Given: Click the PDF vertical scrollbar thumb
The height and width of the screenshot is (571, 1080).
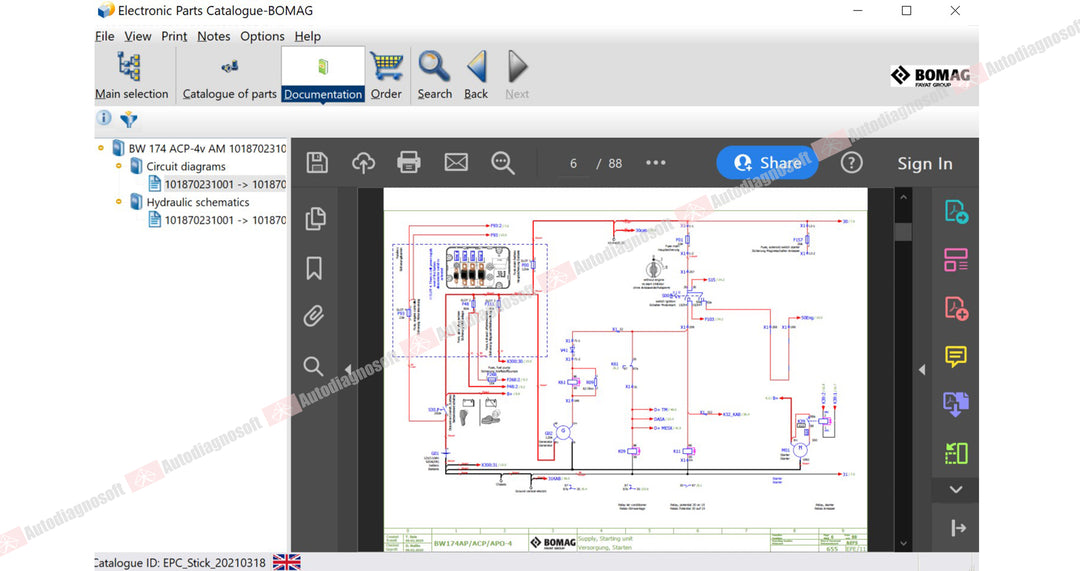Looking at the screenshot, I should pos(903,231).
